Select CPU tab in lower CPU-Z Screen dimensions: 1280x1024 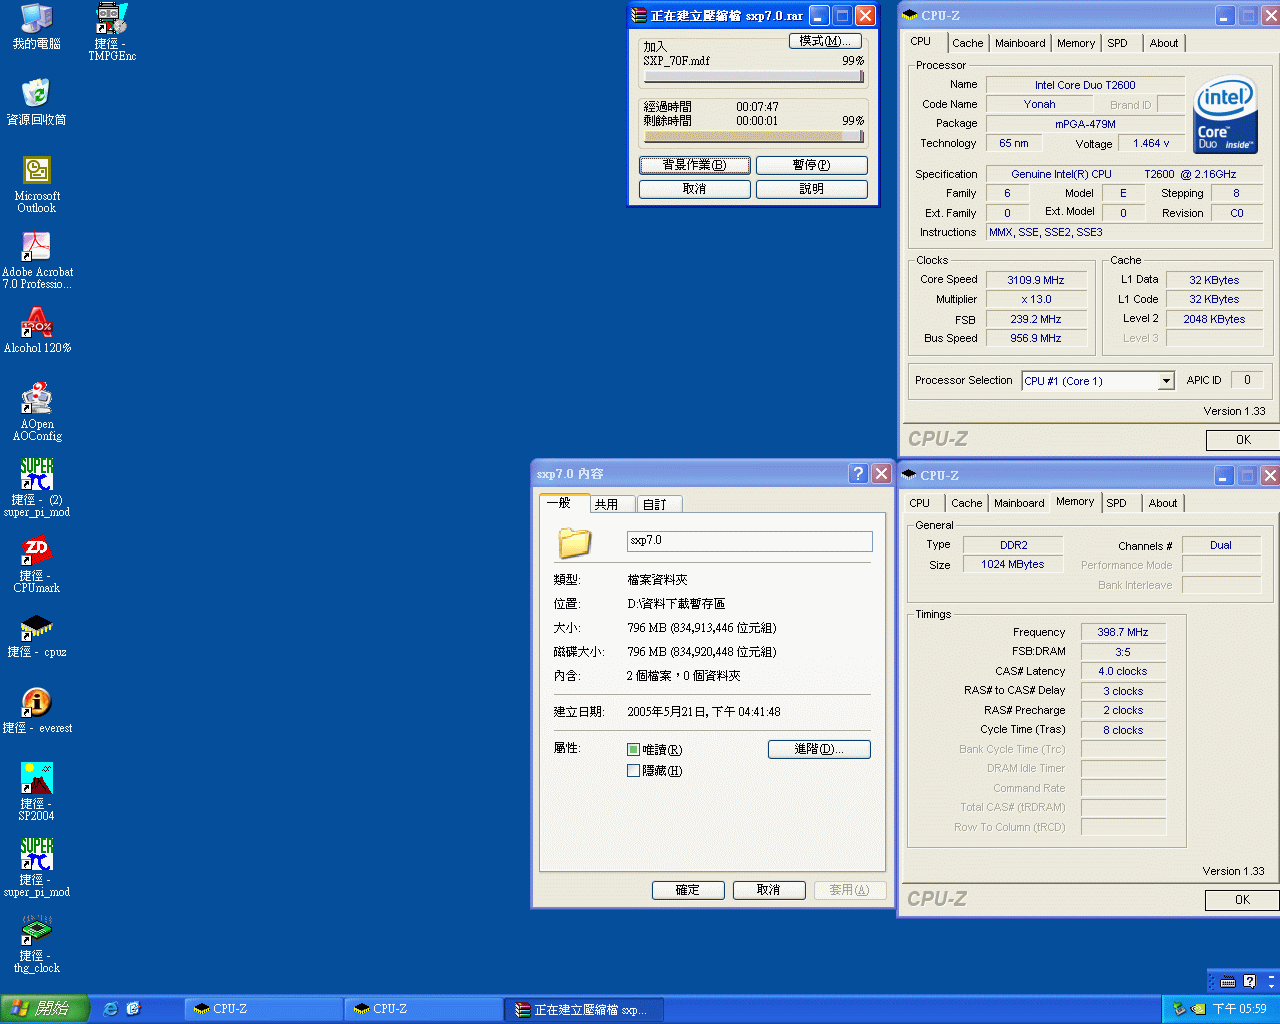920,503
